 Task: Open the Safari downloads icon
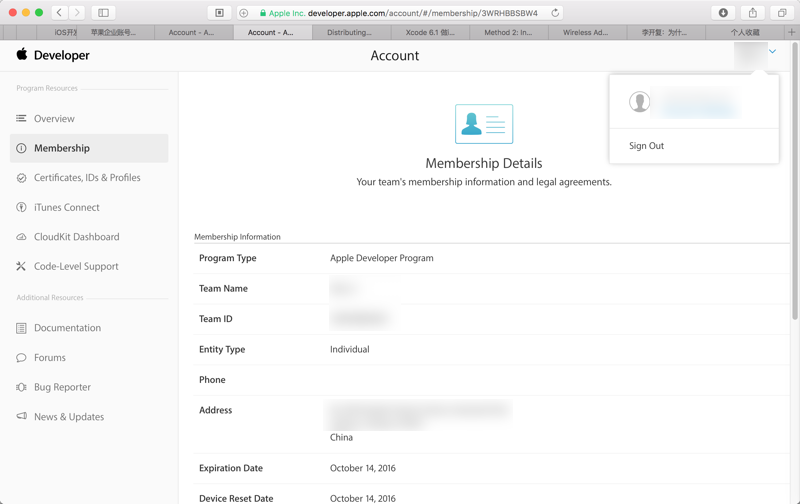click(x=723, y=13)
